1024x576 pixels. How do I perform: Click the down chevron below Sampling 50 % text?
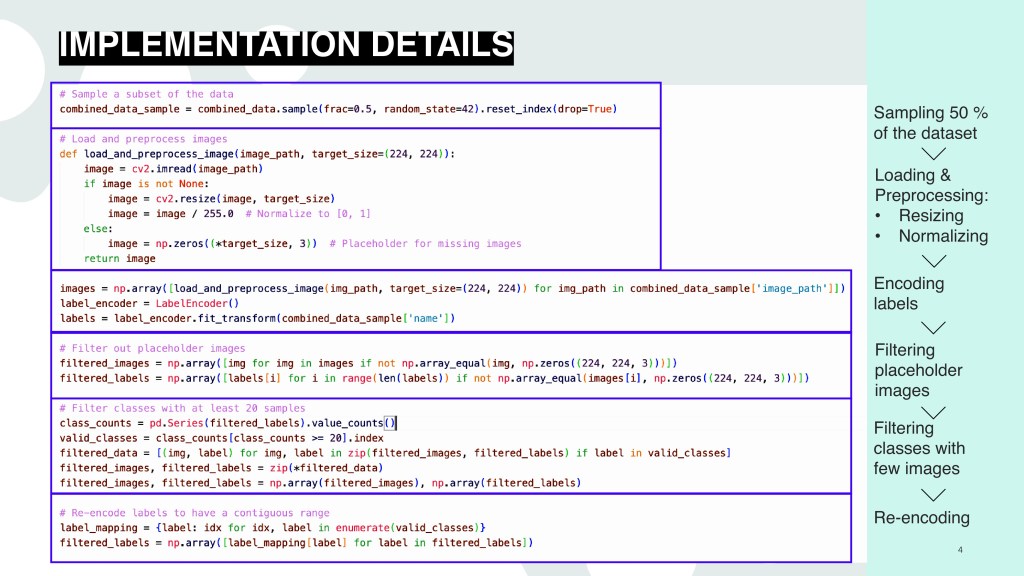click(x=933, y=153)
